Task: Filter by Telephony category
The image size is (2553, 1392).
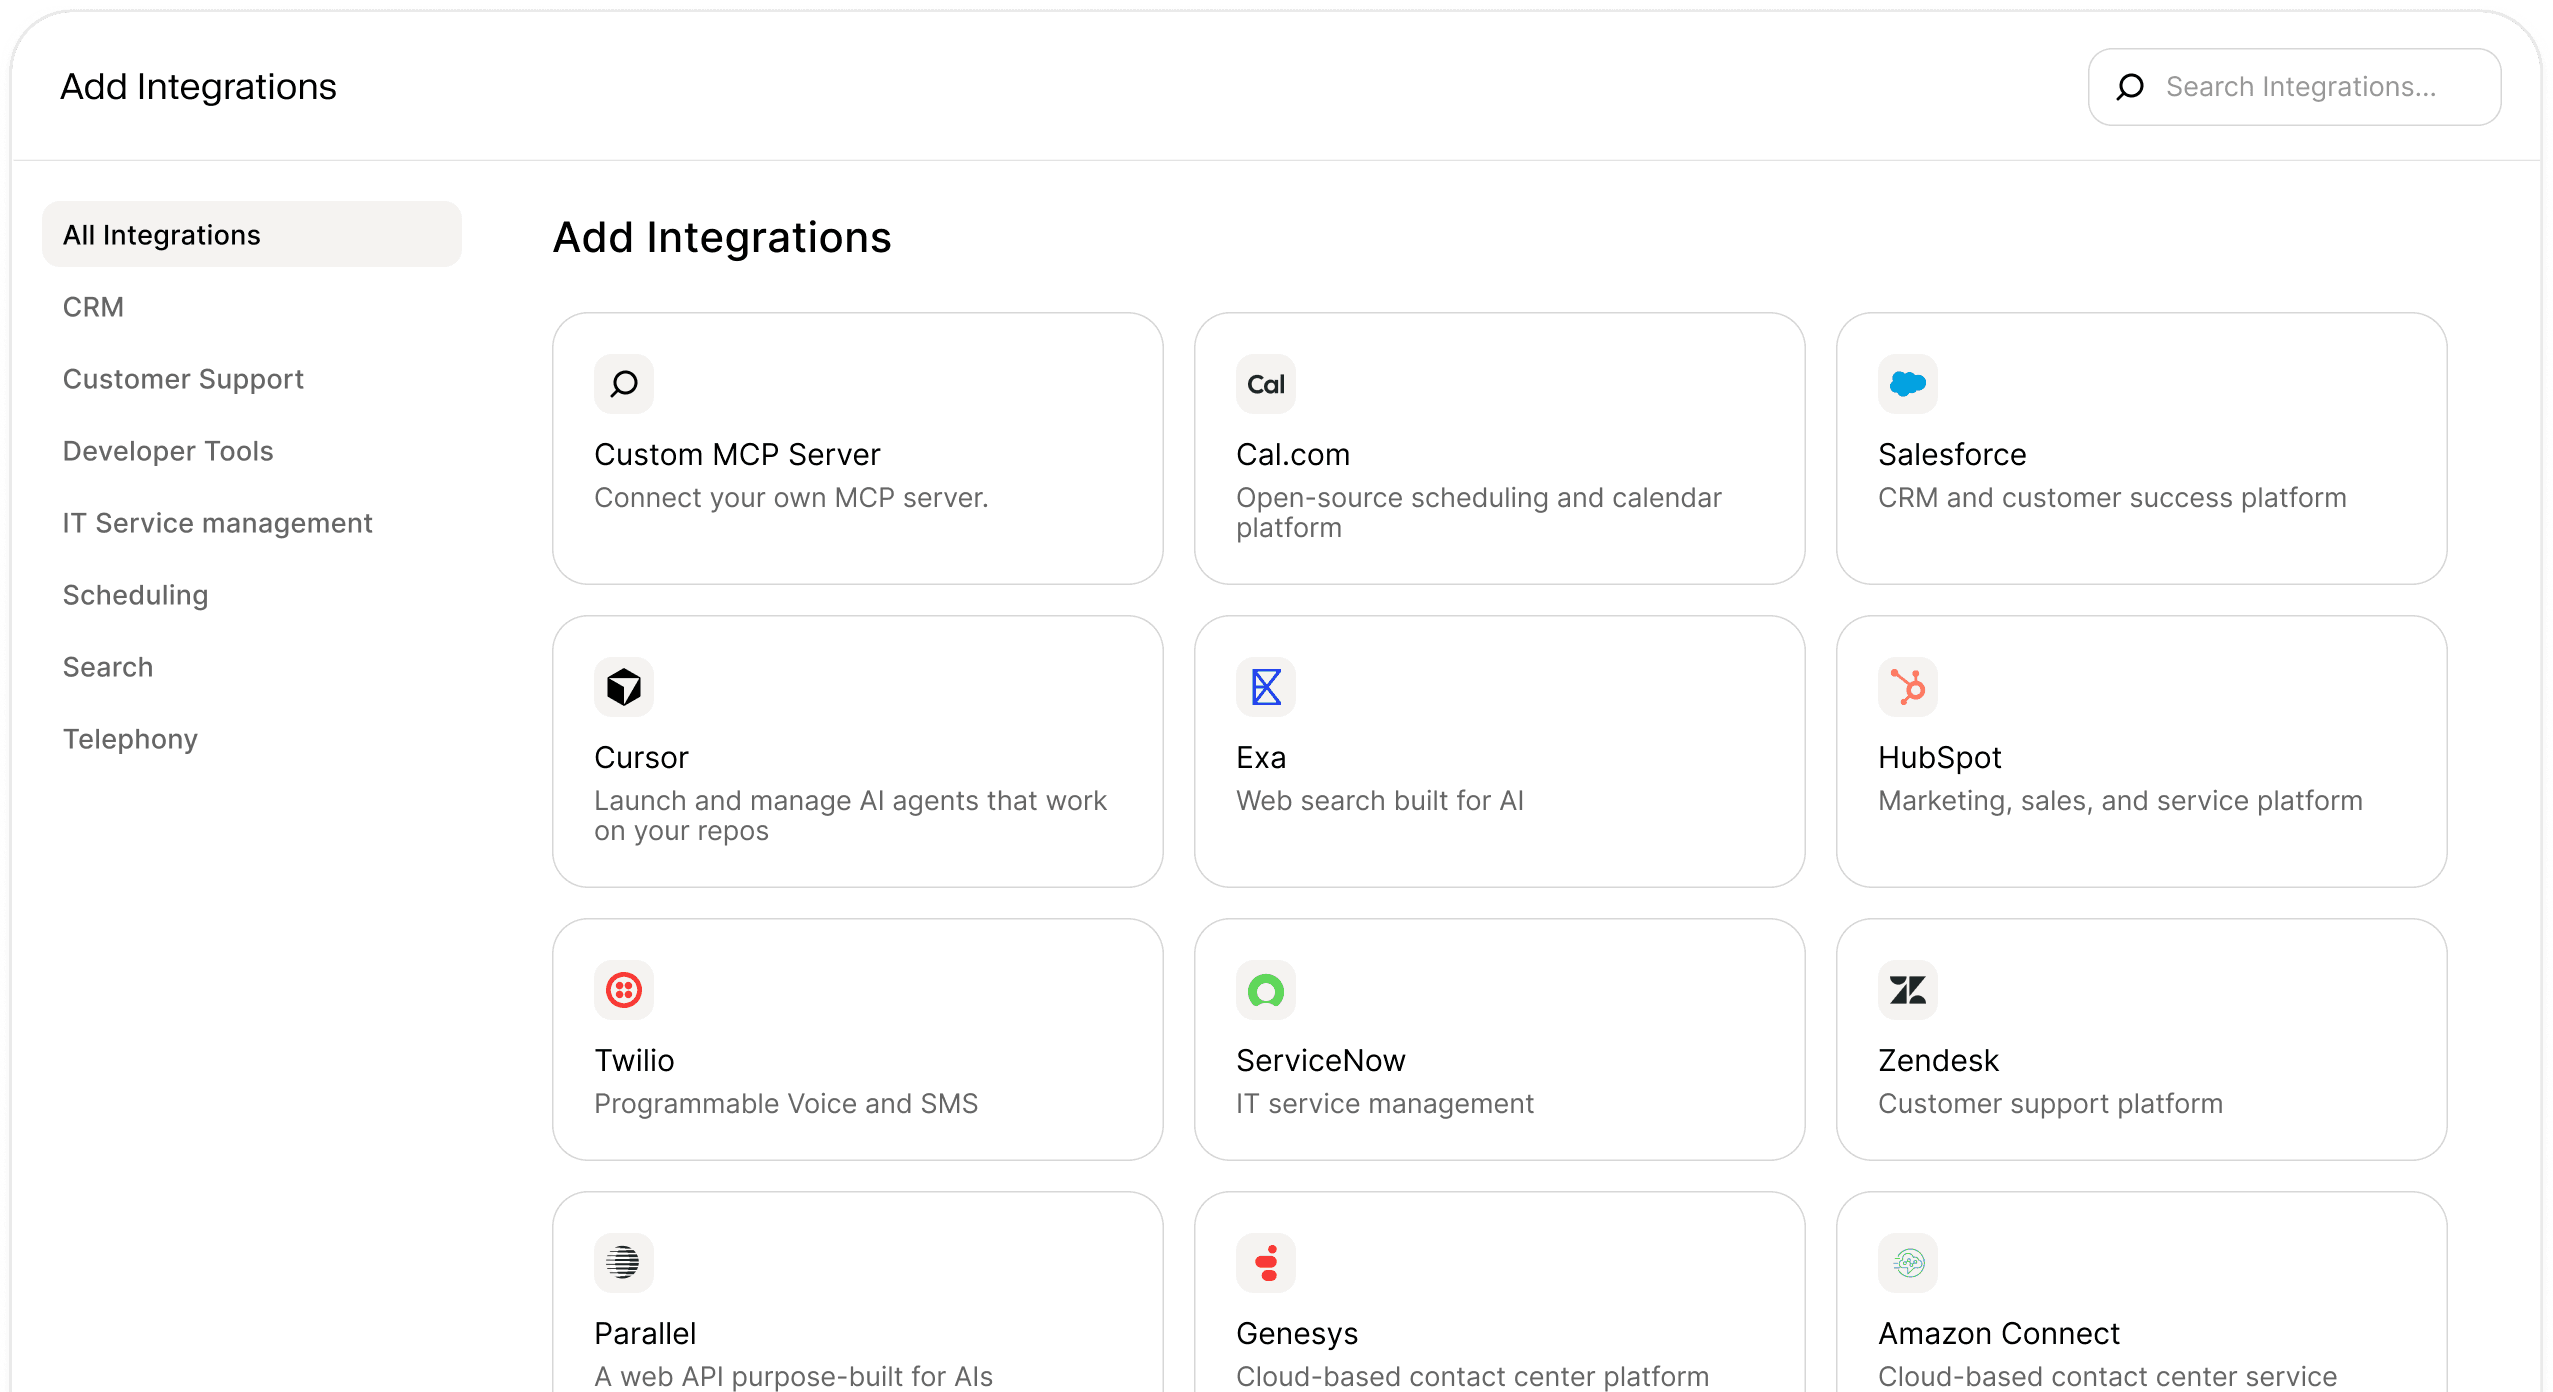Action: pos(130,739)
